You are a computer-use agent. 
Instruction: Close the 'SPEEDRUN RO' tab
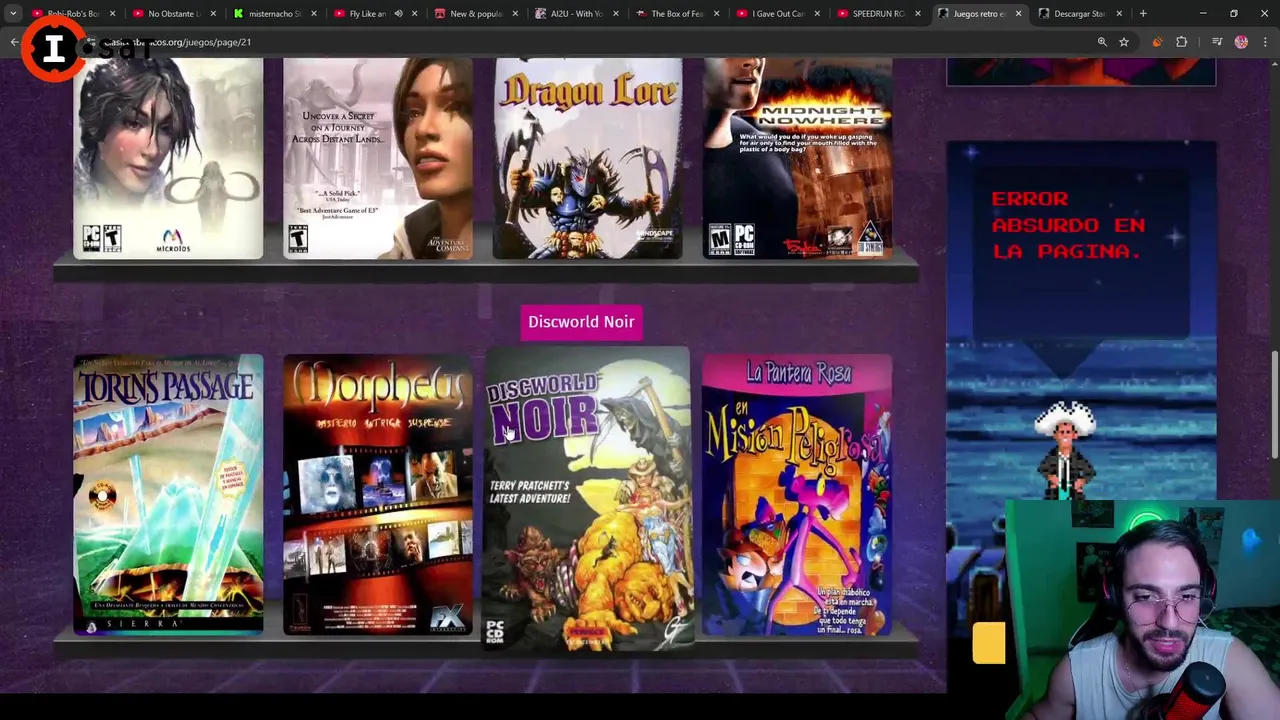coord(918,14)
